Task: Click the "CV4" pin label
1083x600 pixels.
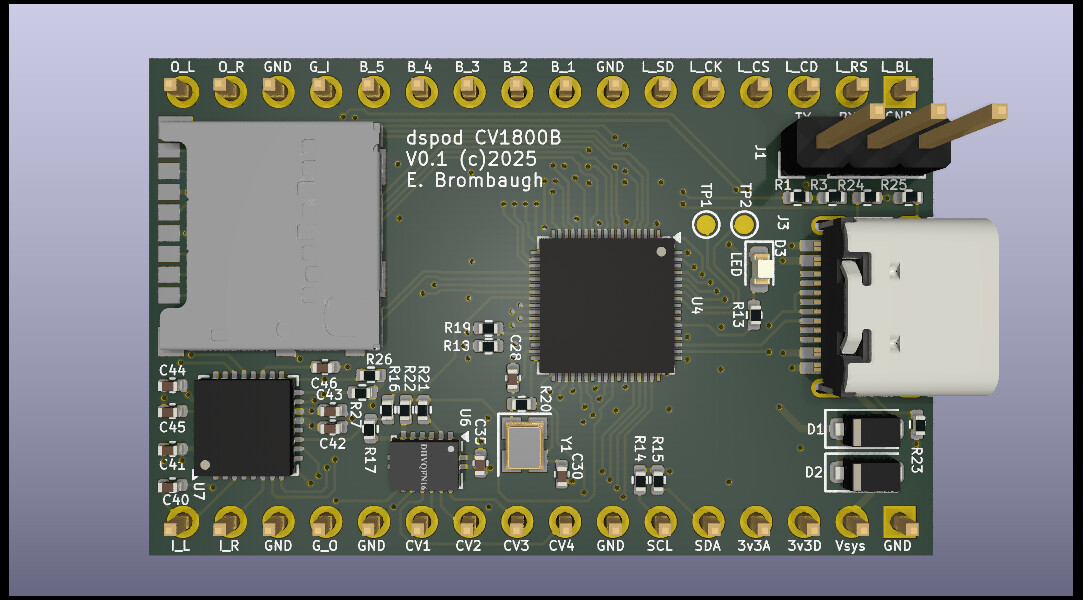Action: click(562, 545)
